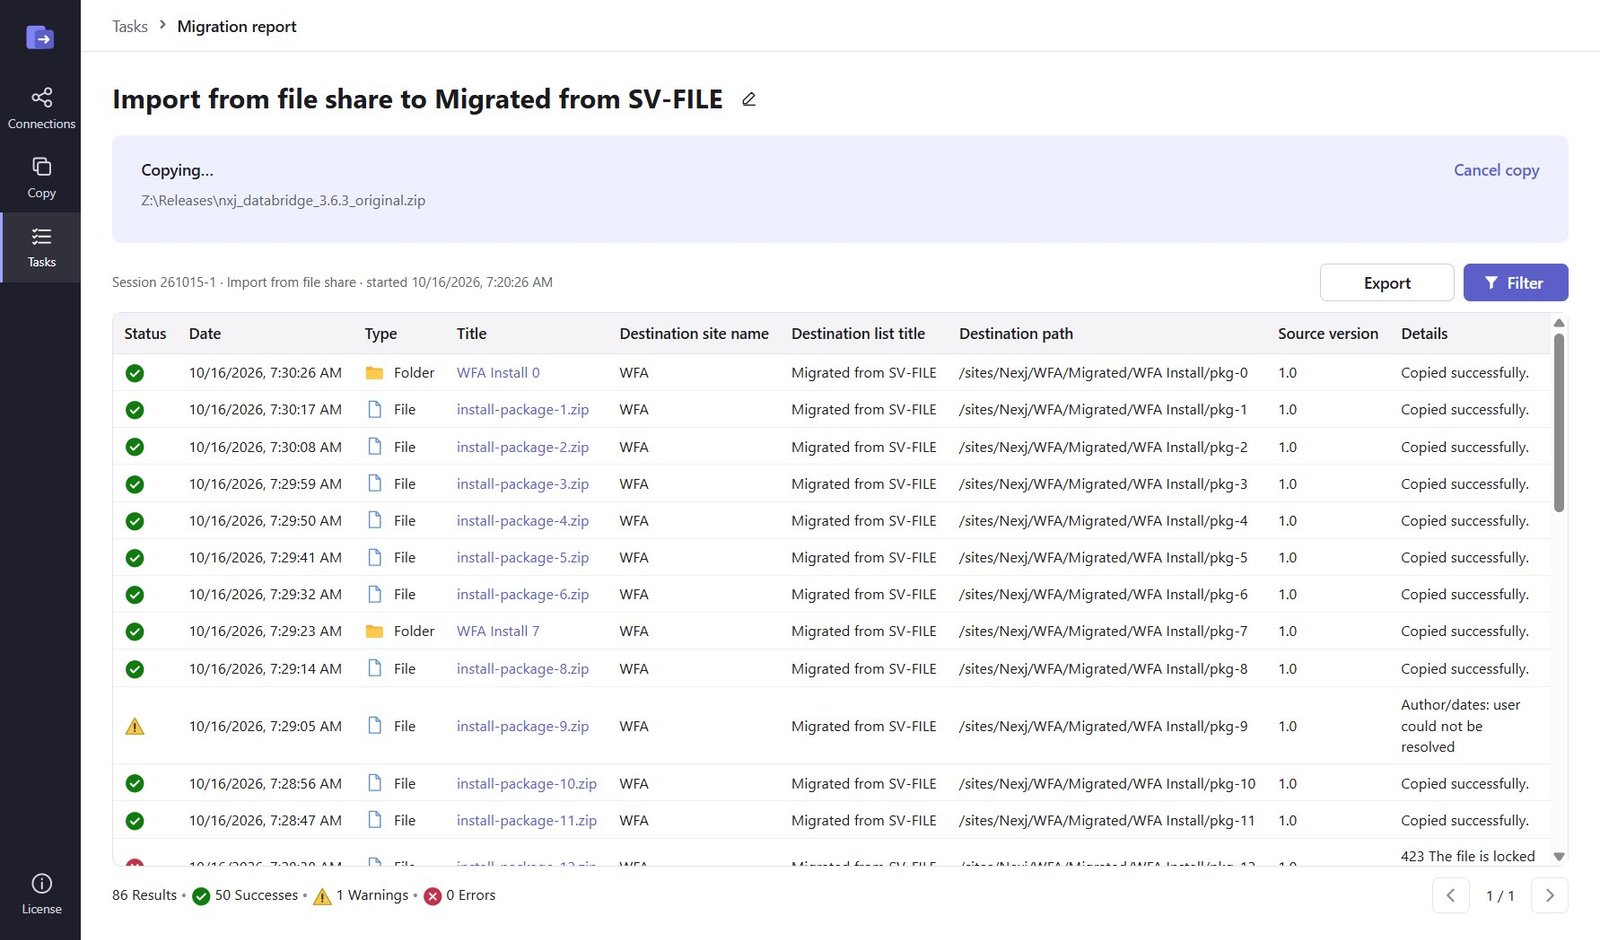
Task: Click the folder icon in WFA Install 0 row
Action: click(375, 373)
